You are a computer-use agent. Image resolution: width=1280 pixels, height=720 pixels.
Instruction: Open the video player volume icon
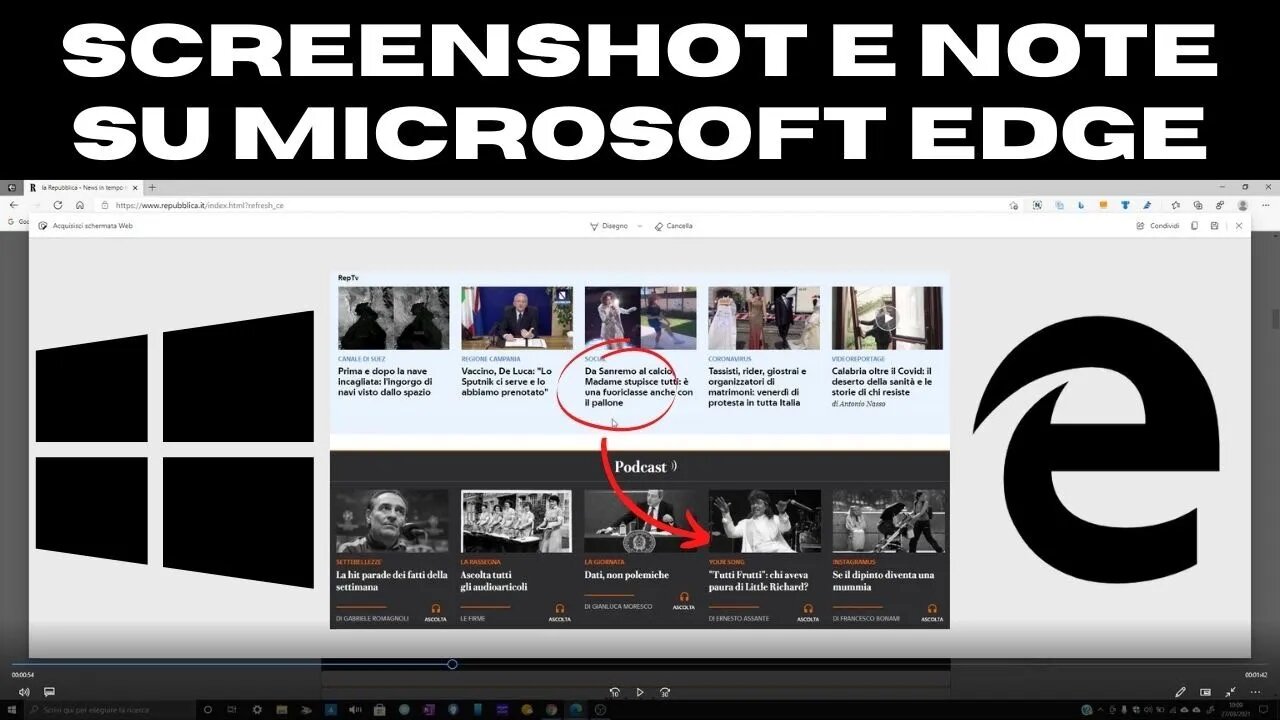point(24,692)
